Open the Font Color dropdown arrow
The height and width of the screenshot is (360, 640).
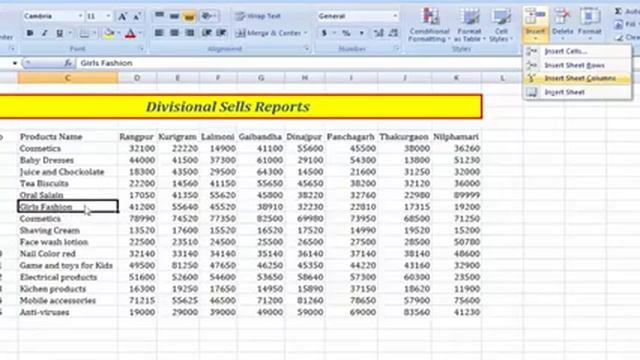(x=140, y=33)
